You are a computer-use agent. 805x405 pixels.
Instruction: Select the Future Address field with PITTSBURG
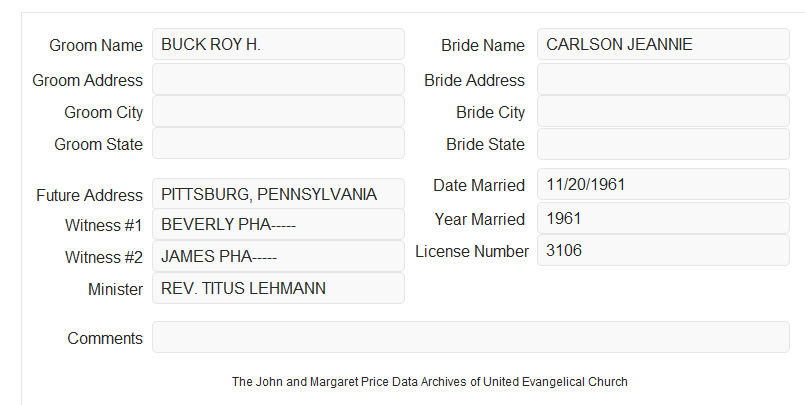click(x=278, y=194)
